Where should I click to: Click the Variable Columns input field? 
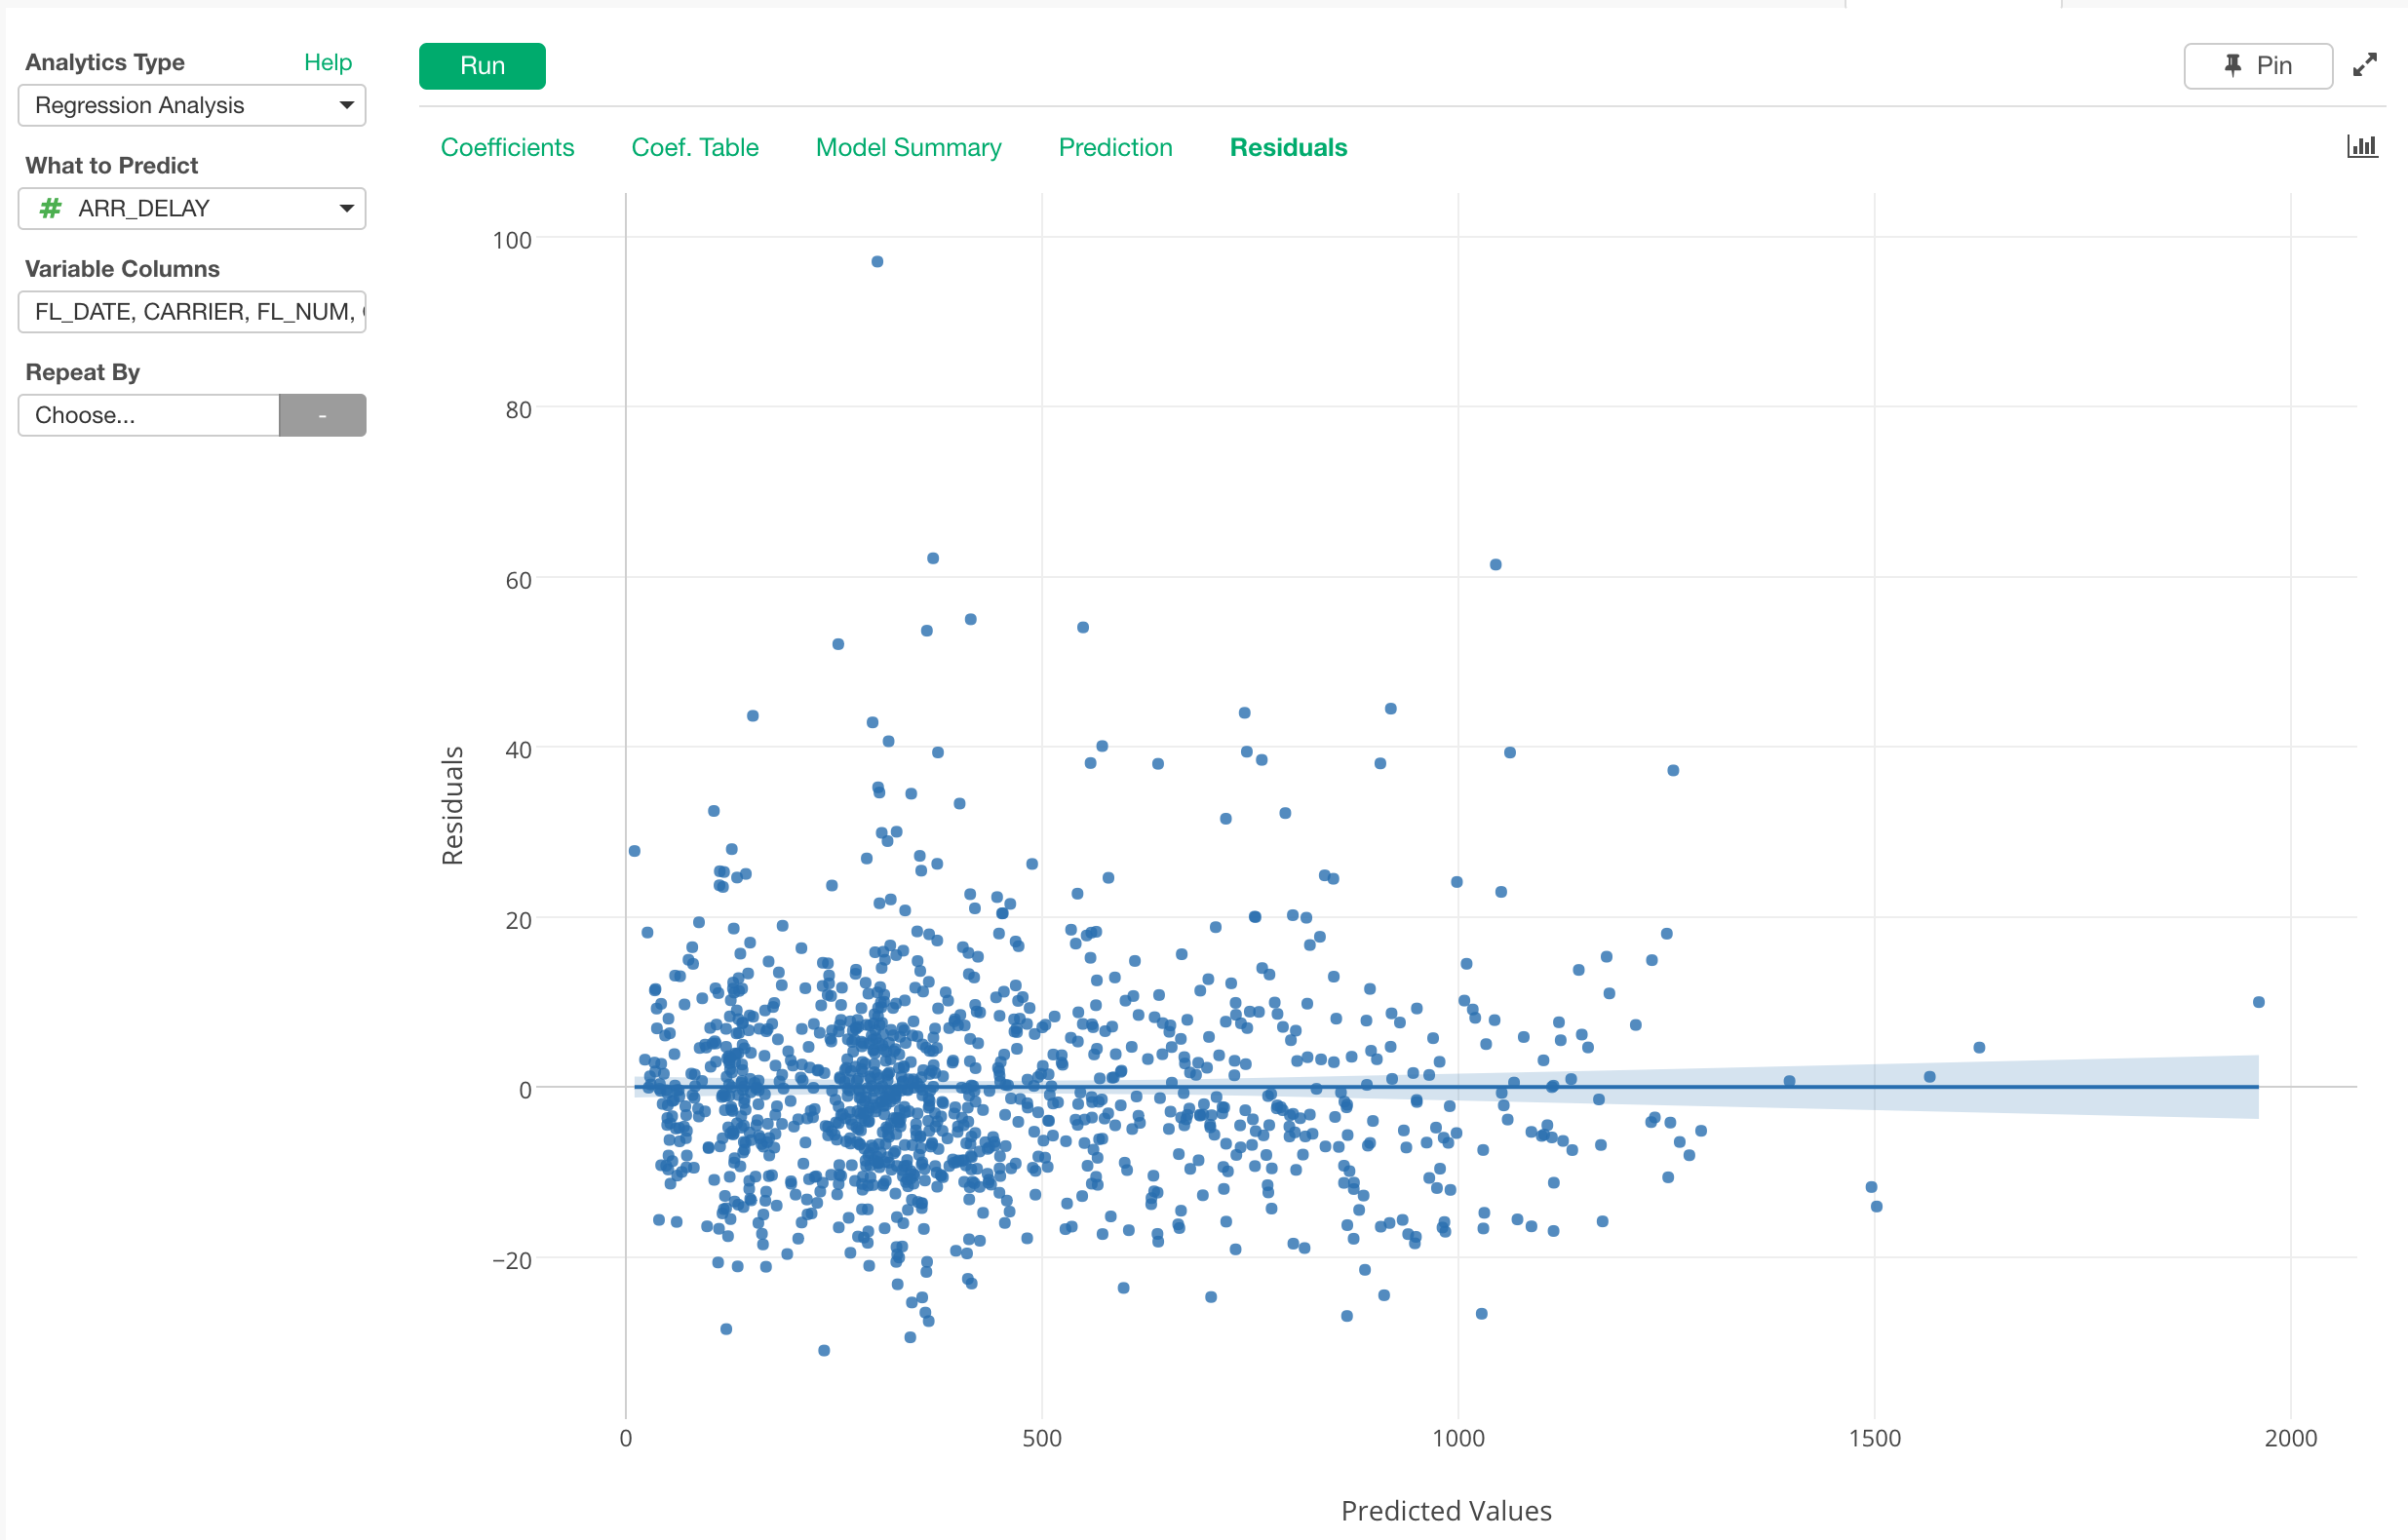click(x=192, y=312)
